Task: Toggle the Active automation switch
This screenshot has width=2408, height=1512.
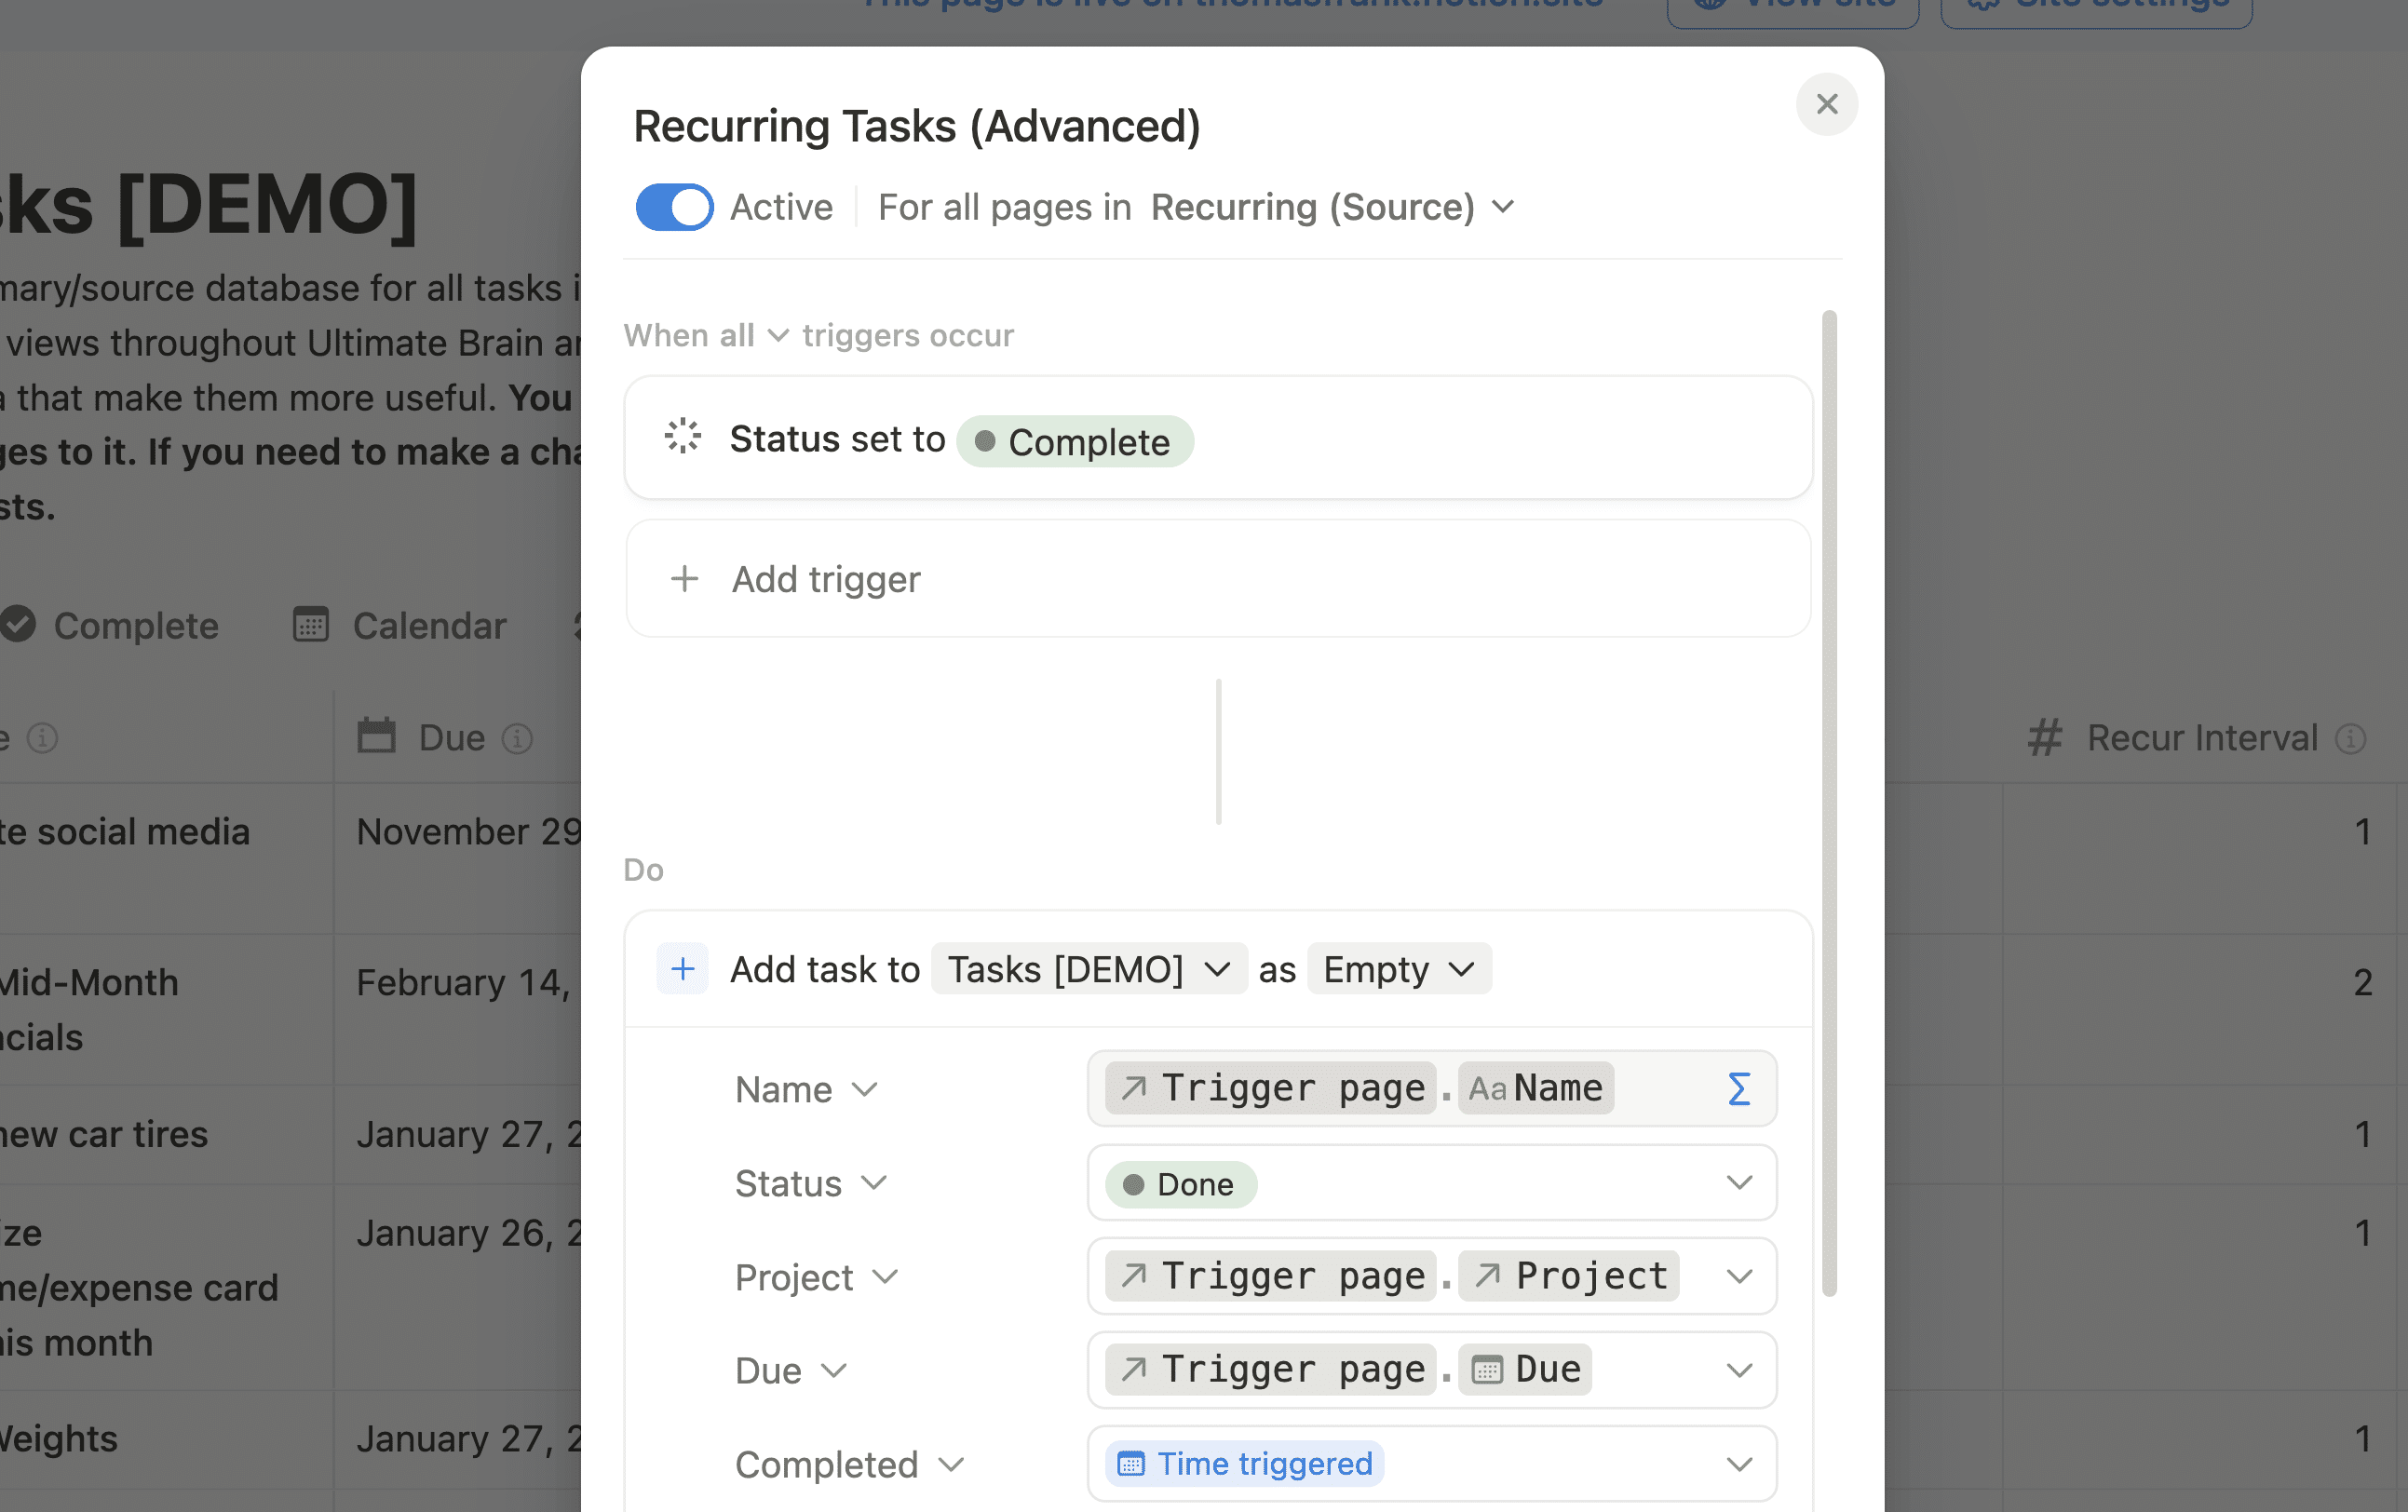Action: tap(674, 207)
